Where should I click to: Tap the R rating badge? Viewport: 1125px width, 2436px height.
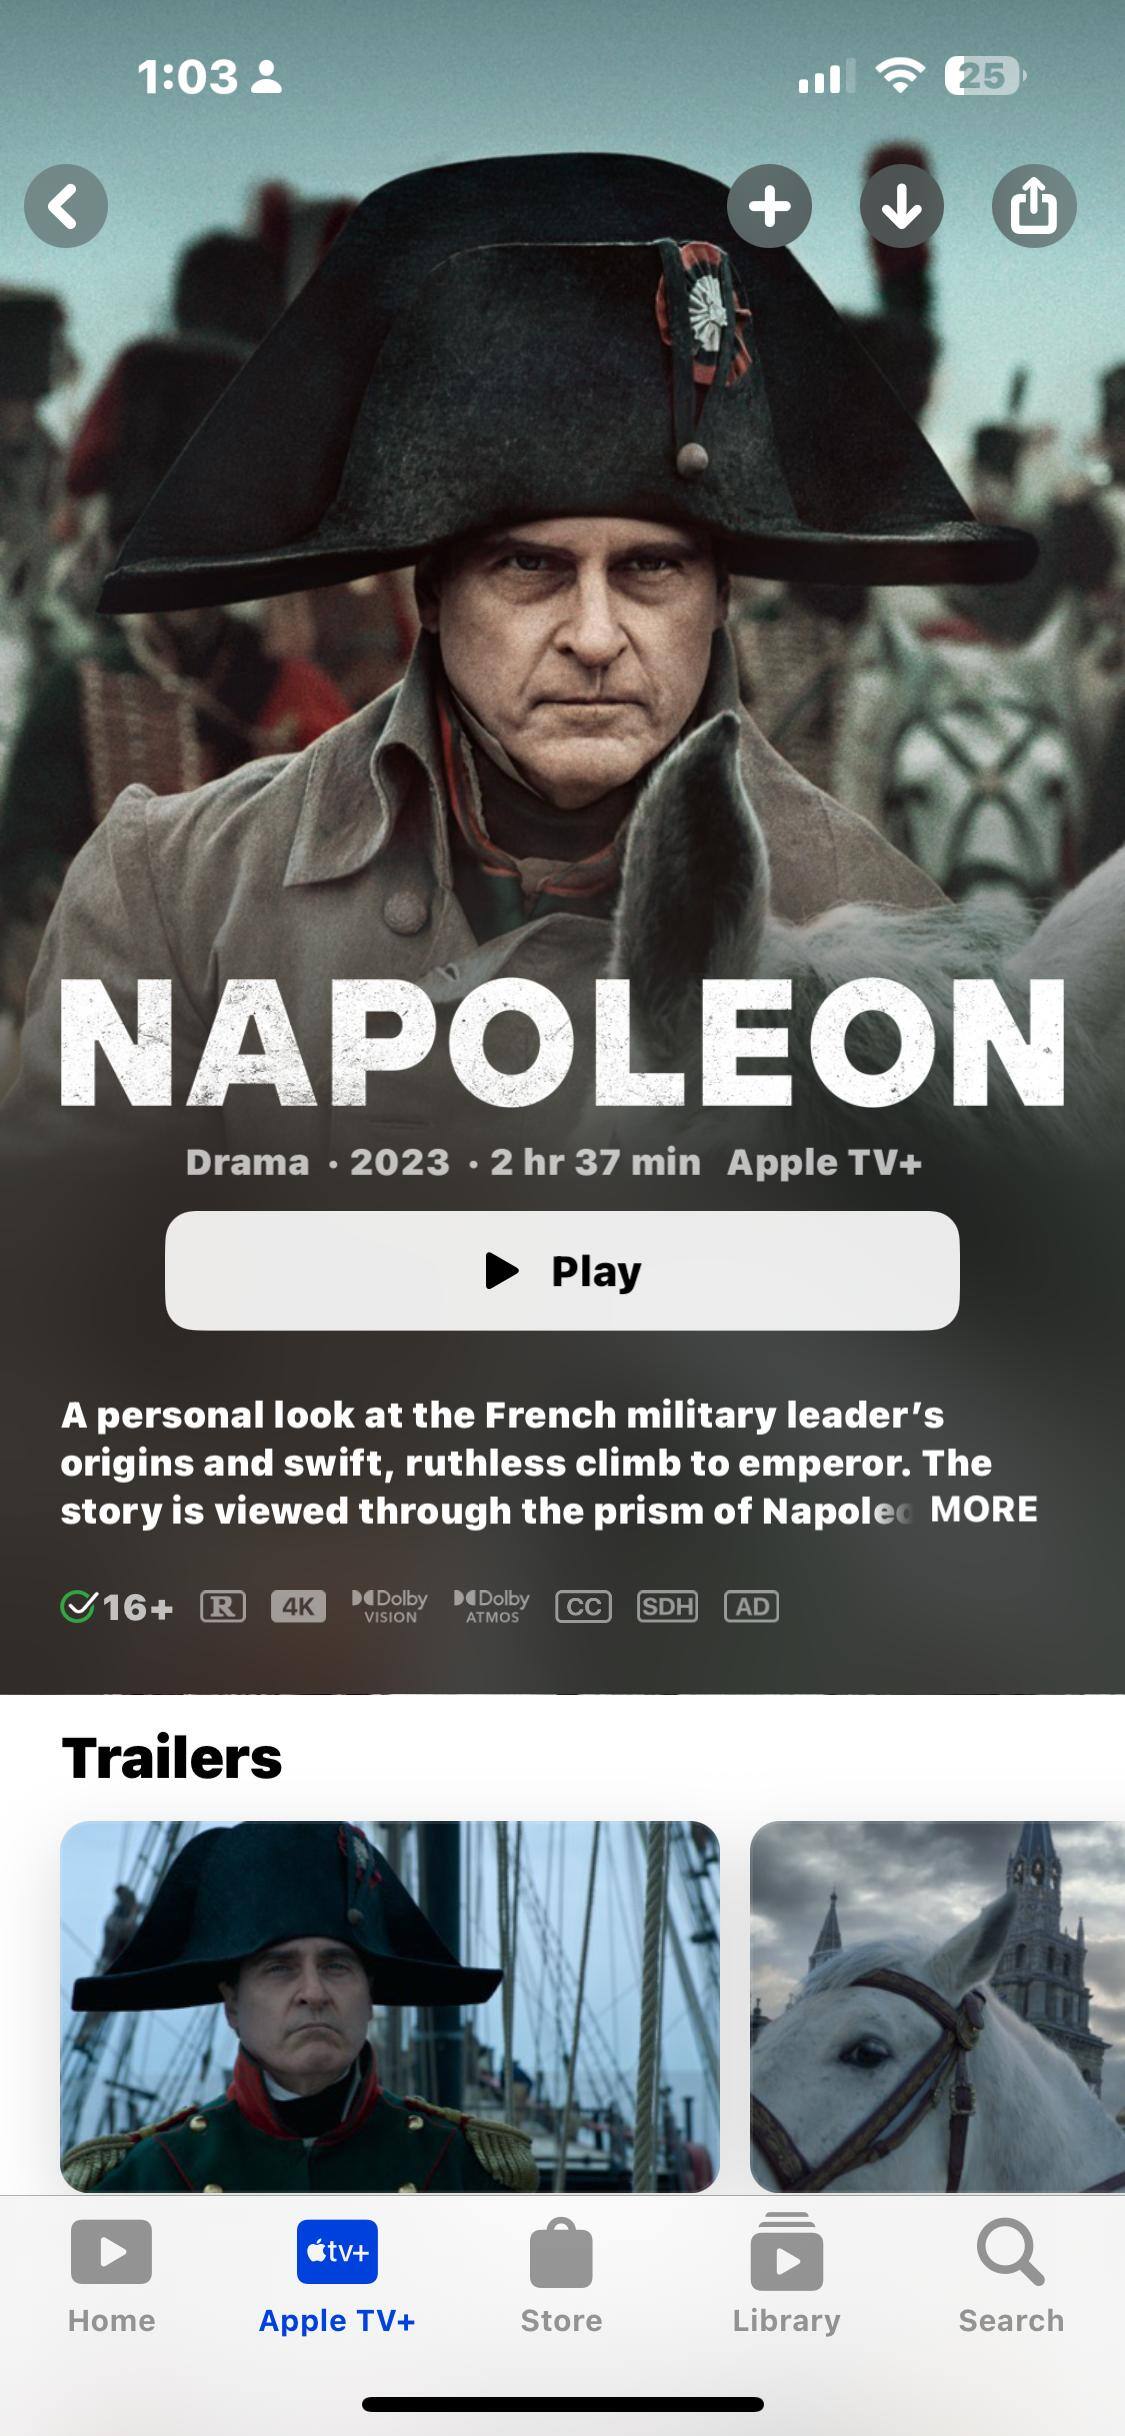pyautogui.click(x=223, y=1606)
